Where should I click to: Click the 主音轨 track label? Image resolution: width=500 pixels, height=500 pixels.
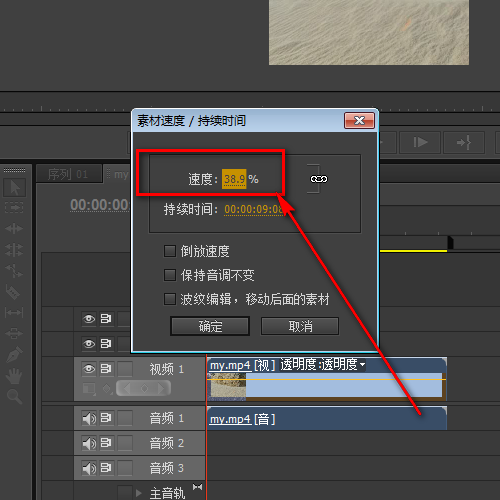(167, 493)
